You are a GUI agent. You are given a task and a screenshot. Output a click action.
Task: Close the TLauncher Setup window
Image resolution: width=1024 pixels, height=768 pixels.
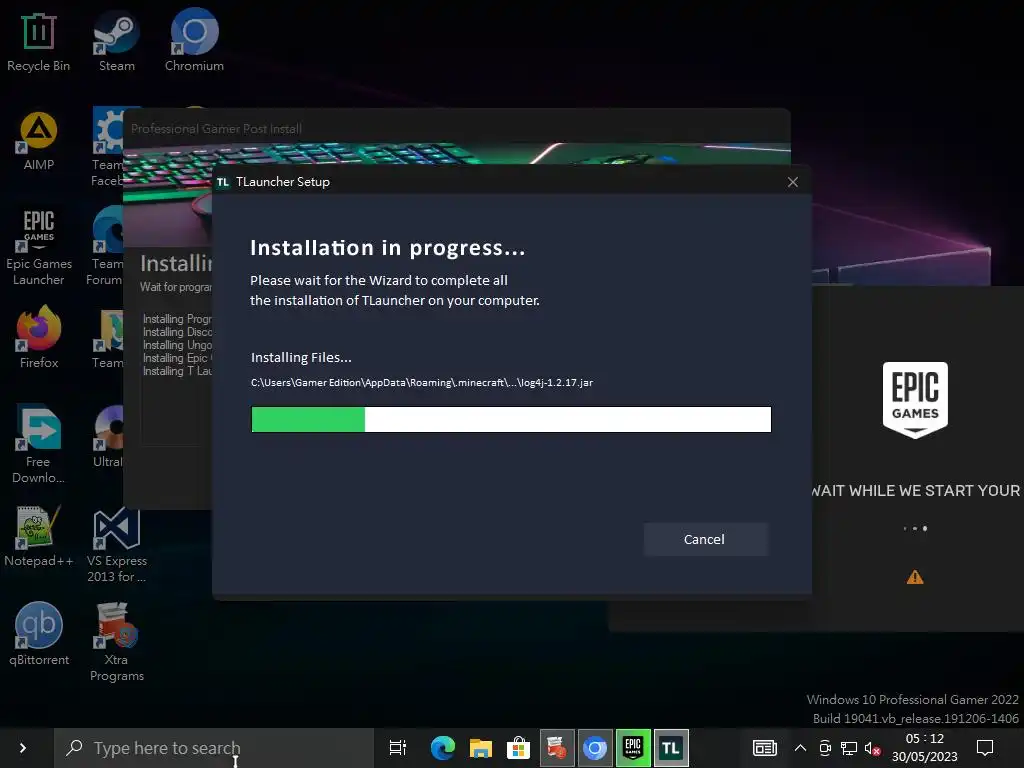[x=792, y=182]
